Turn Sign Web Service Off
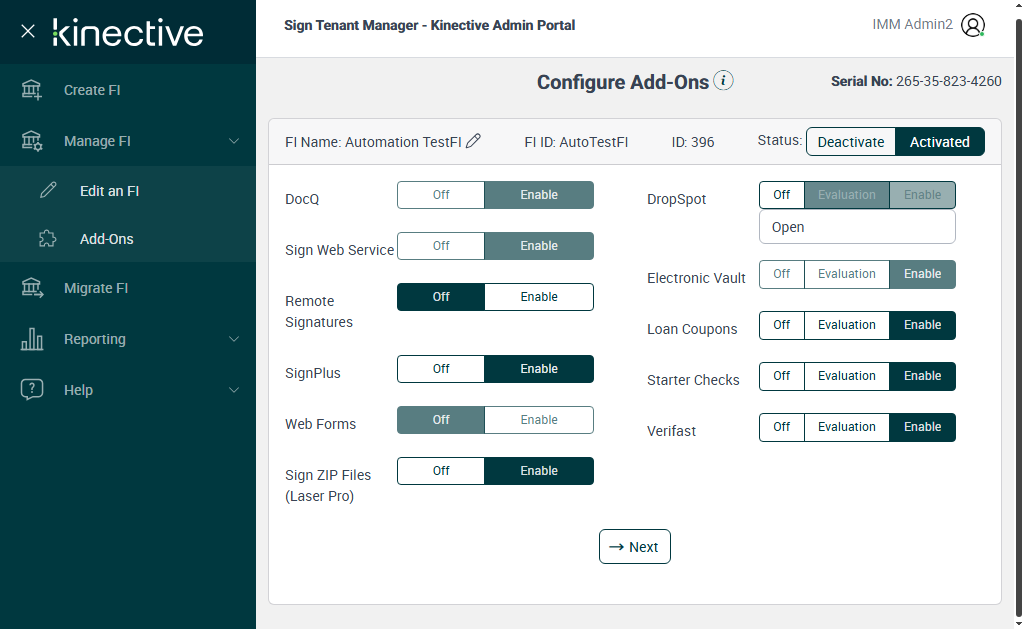Screen dimensions: 1024x629 click(x=441, y=246)
